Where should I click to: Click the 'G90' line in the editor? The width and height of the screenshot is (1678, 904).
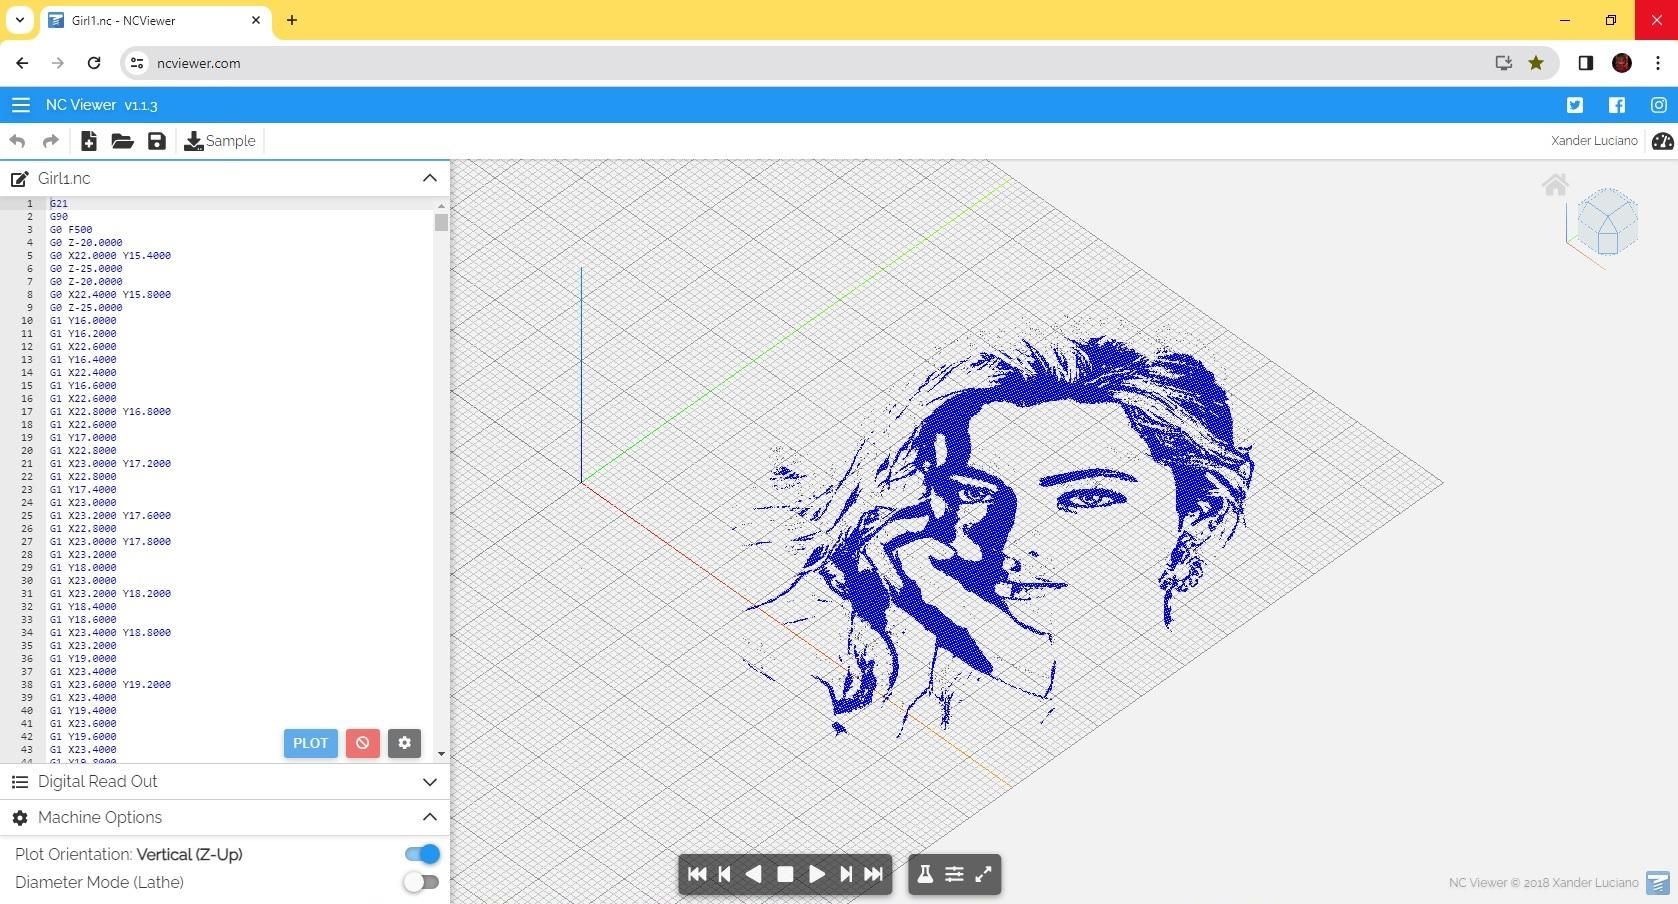coord(59,217)
